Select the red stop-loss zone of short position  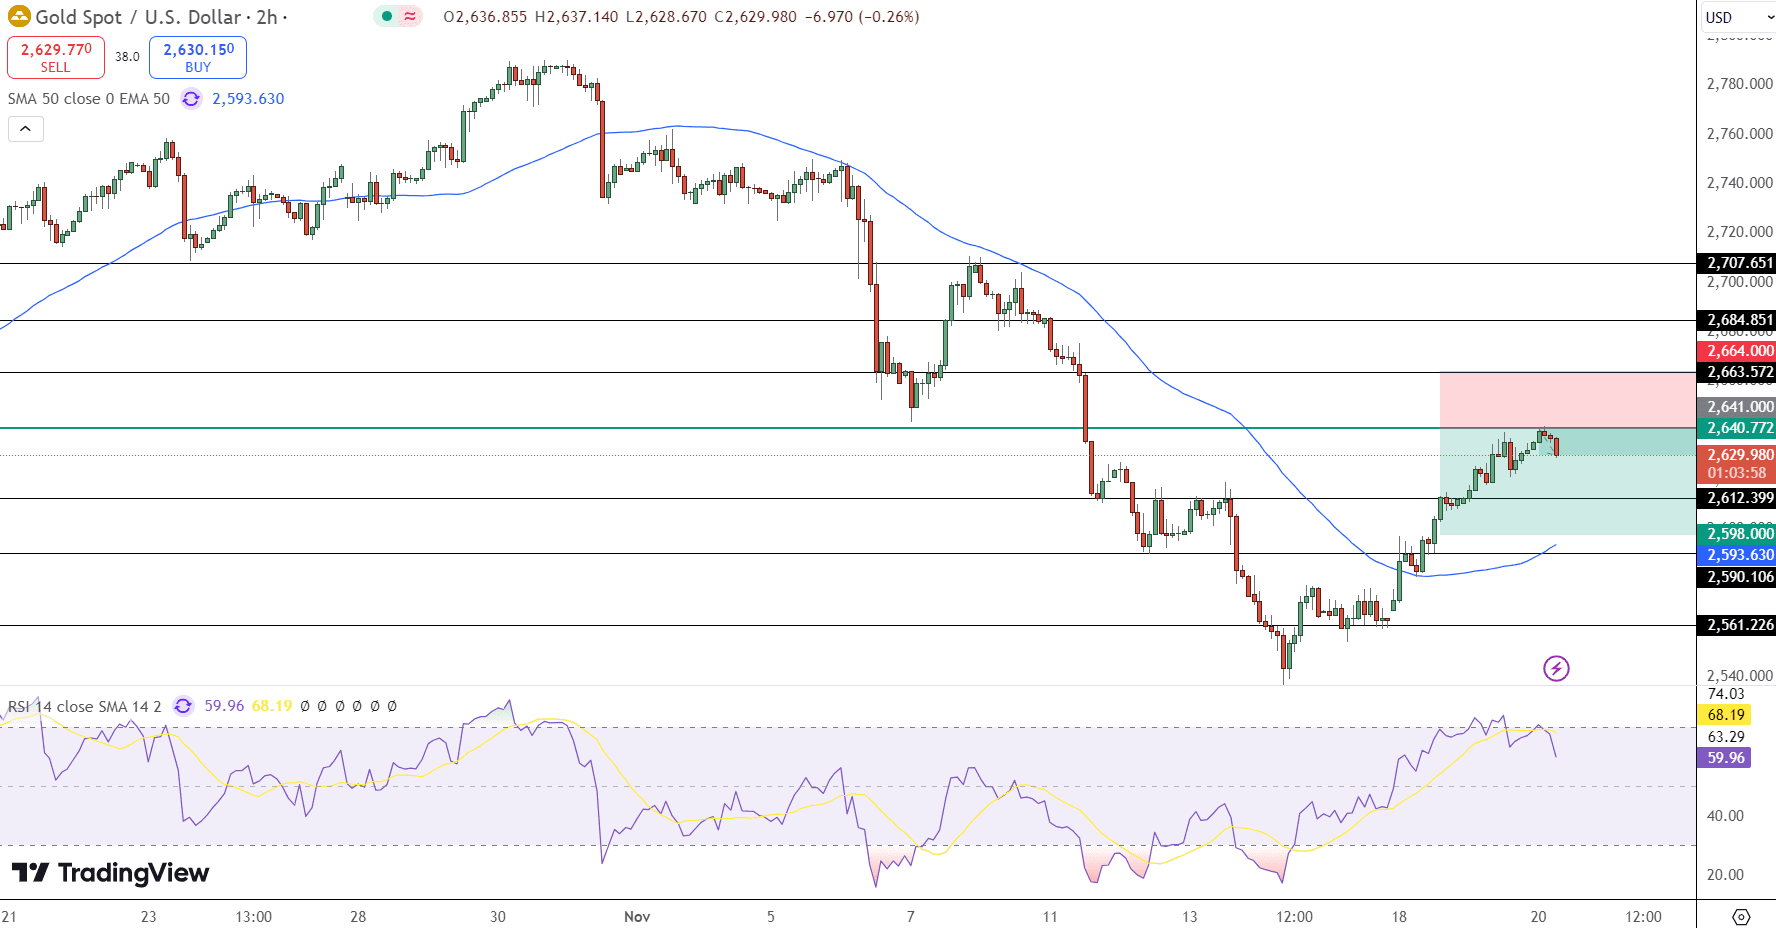click(1568, 400)
